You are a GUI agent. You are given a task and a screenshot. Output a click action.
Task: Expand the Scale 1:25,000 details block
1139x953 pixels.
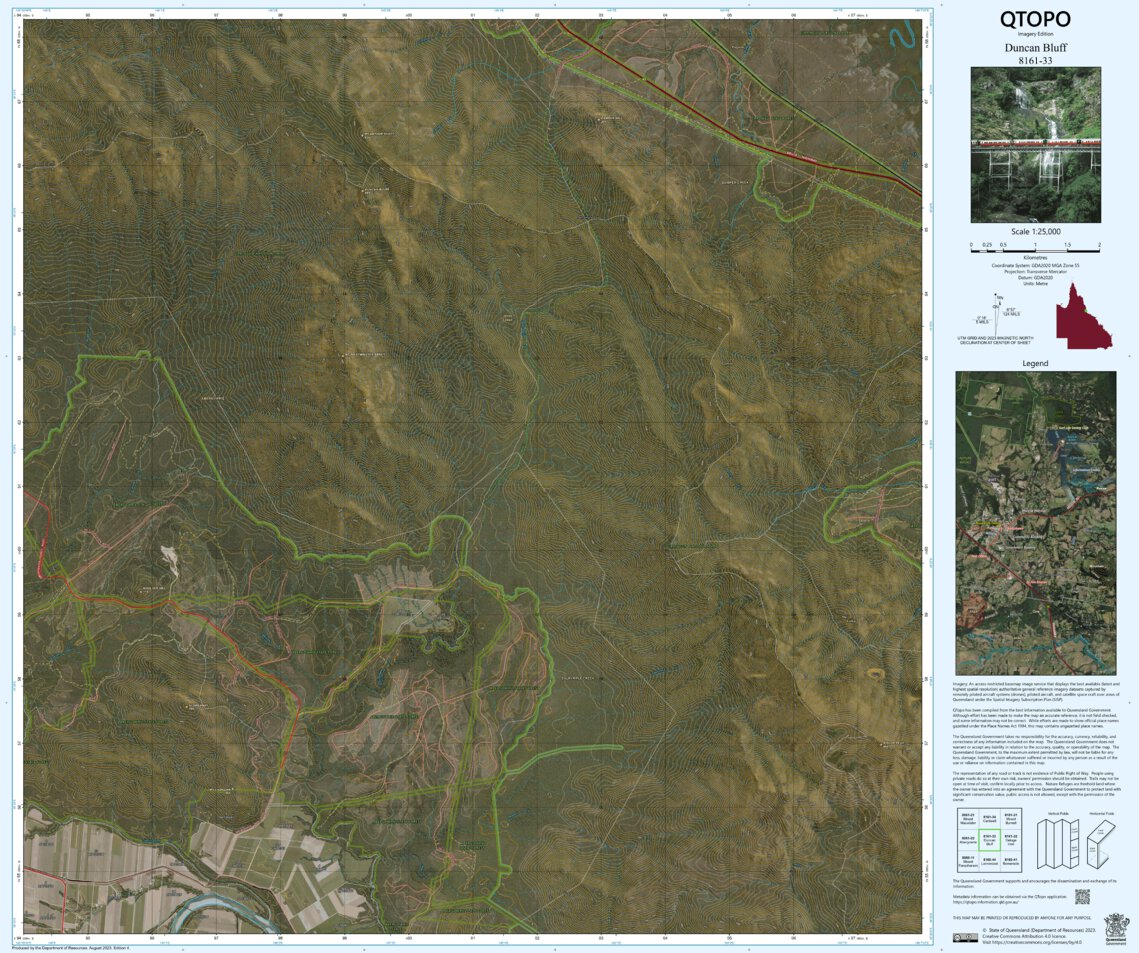tap(1036, 231)
